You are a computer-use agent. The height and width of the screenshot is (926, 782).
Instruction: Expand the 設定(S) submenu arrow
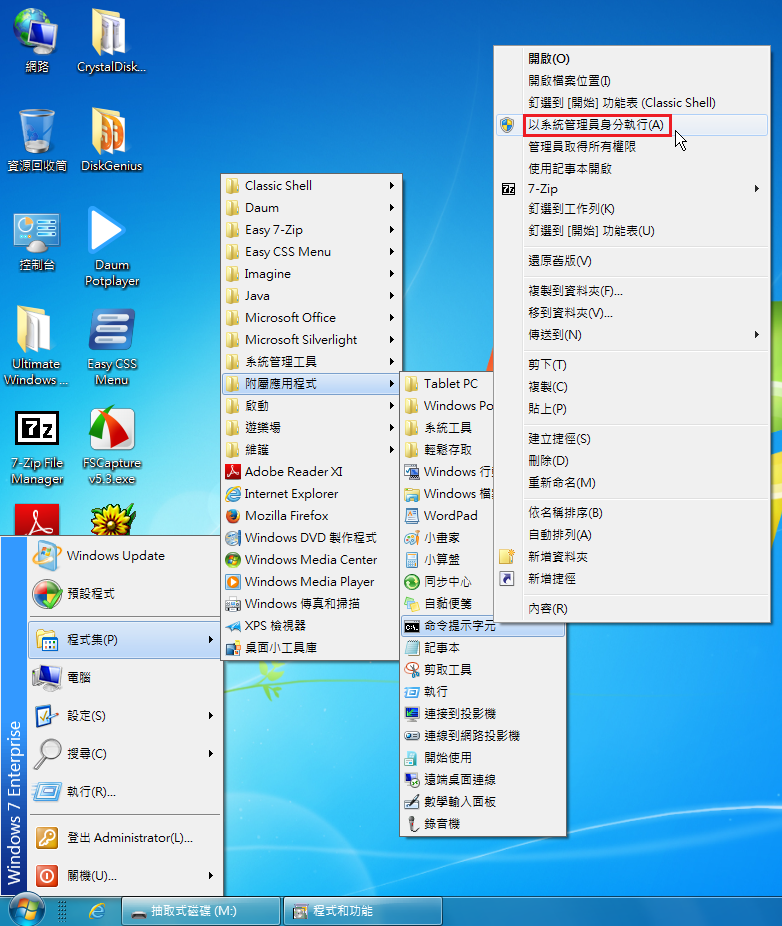(x=211, y=715)
